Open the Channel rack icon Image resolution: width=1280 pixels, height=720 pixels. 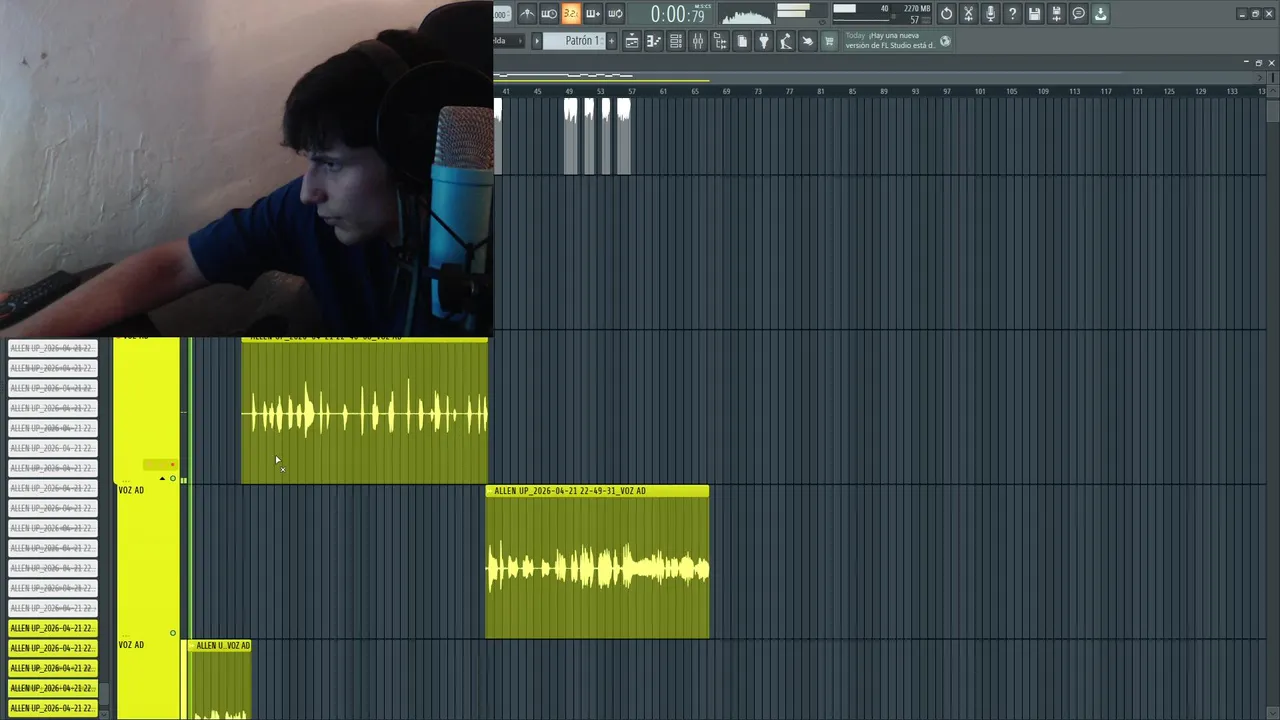[x=676, y=41]
